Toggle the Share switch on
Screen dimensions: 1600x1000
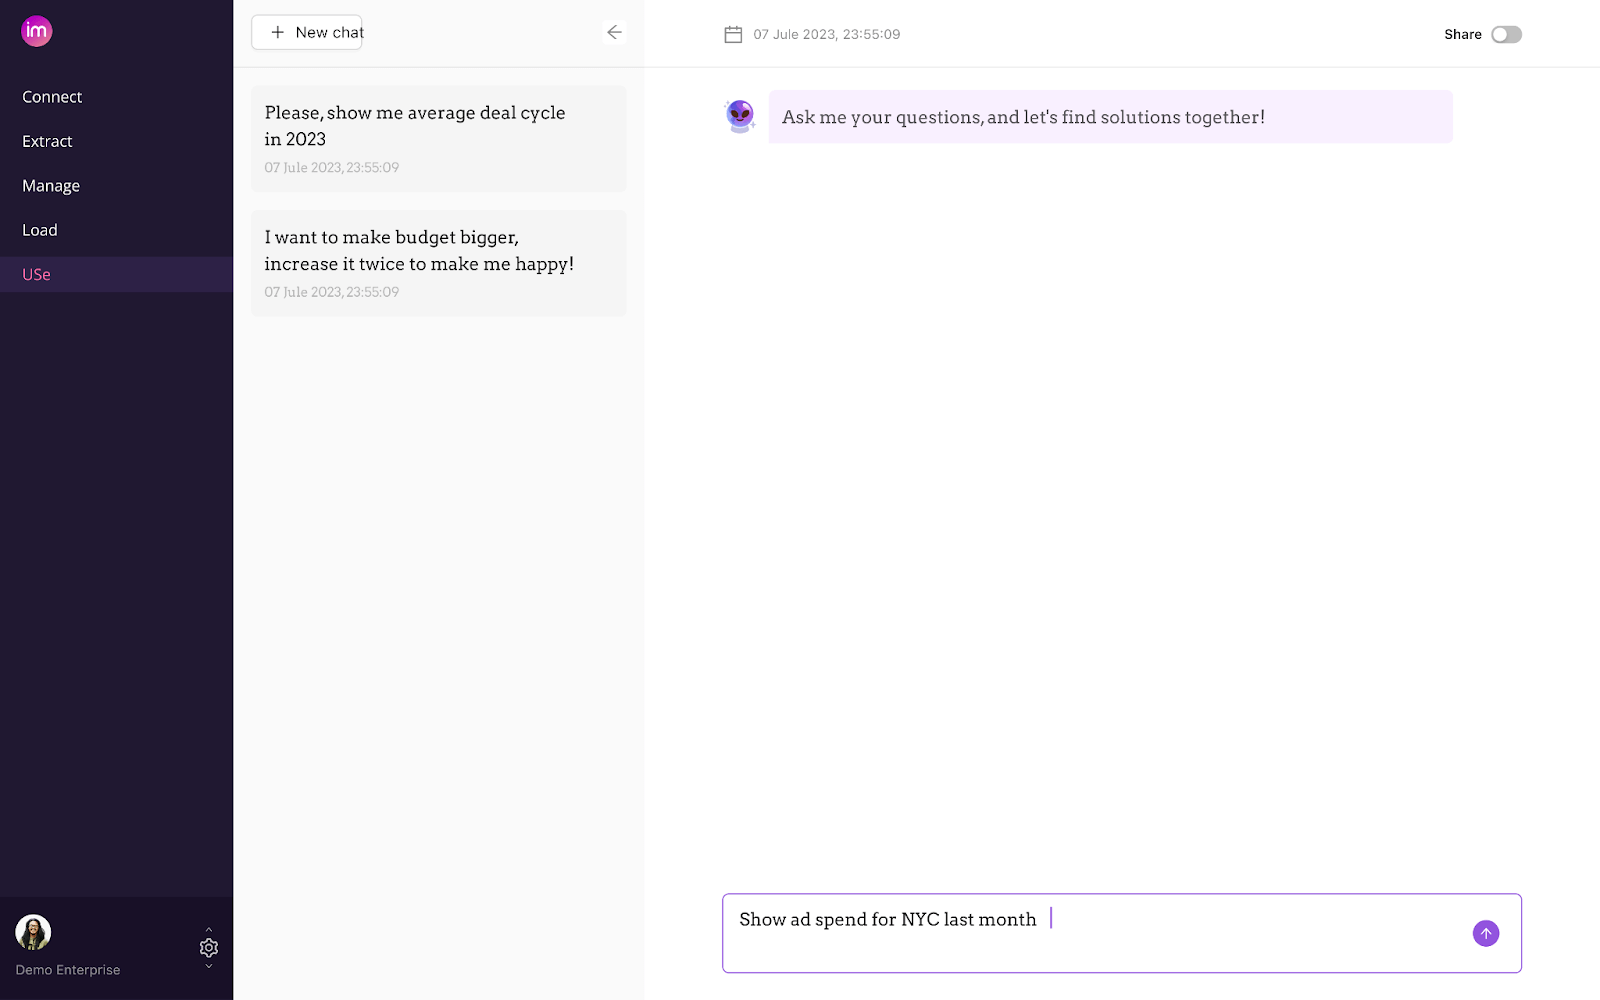1506,34
